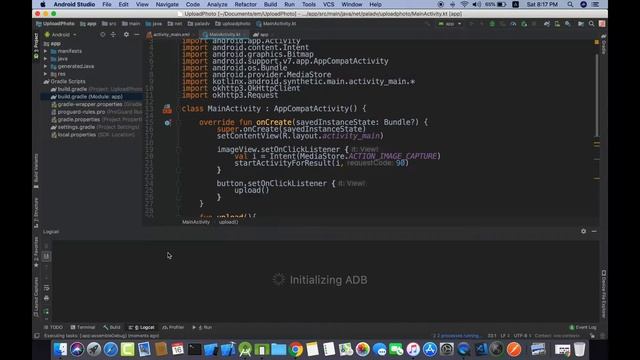
Task: Click the Logcat print icon
Action: pos(46,298)
